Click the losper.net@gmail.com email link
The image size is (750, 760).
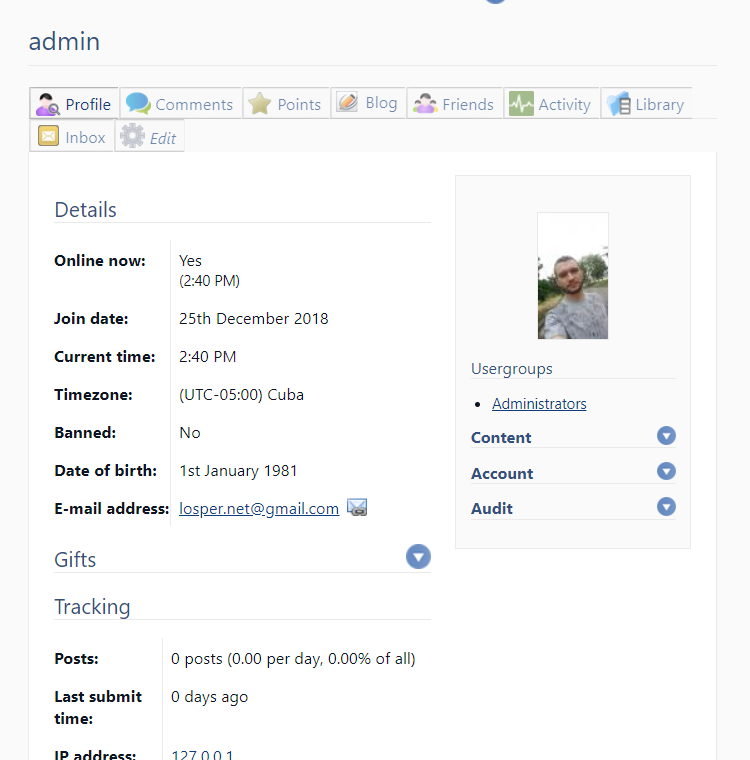(x=259, y=509)
